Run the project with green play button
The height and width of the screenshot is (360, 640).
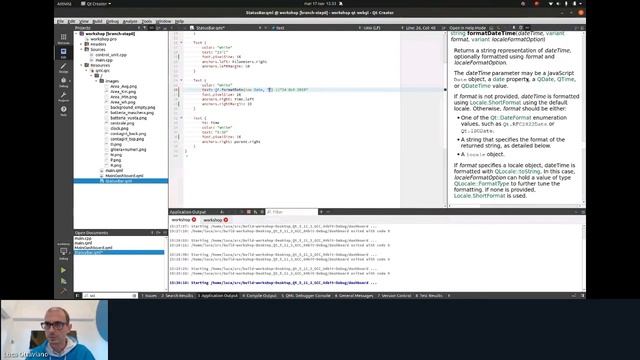pyautogui.click(x=63, y=270)
